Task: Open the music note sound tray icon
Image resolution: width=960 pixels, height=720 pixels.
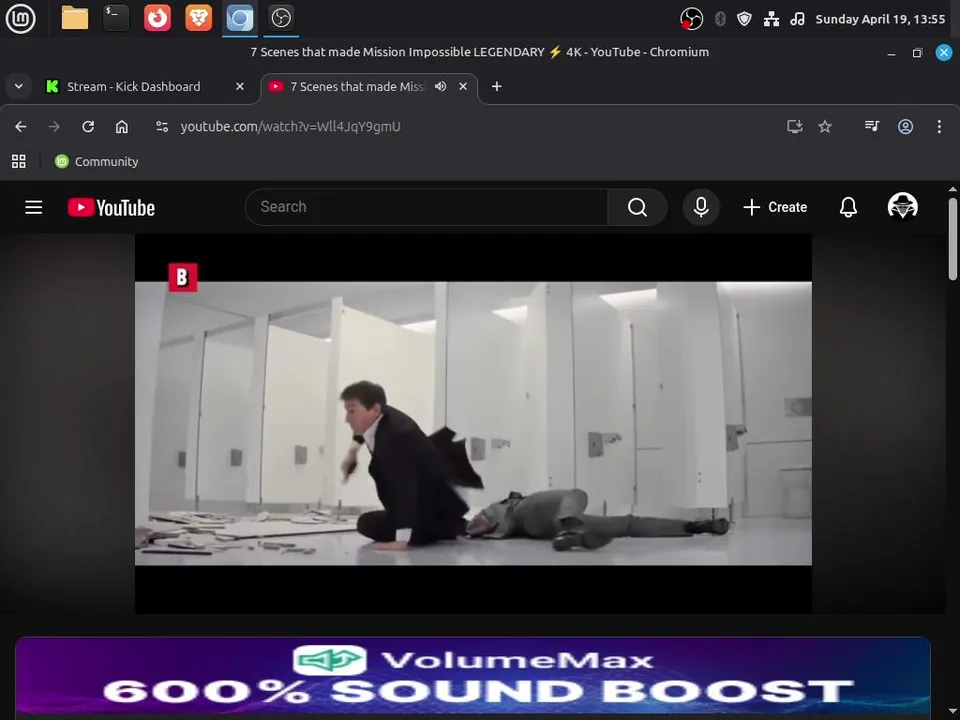Action: [x=797, y=19]
